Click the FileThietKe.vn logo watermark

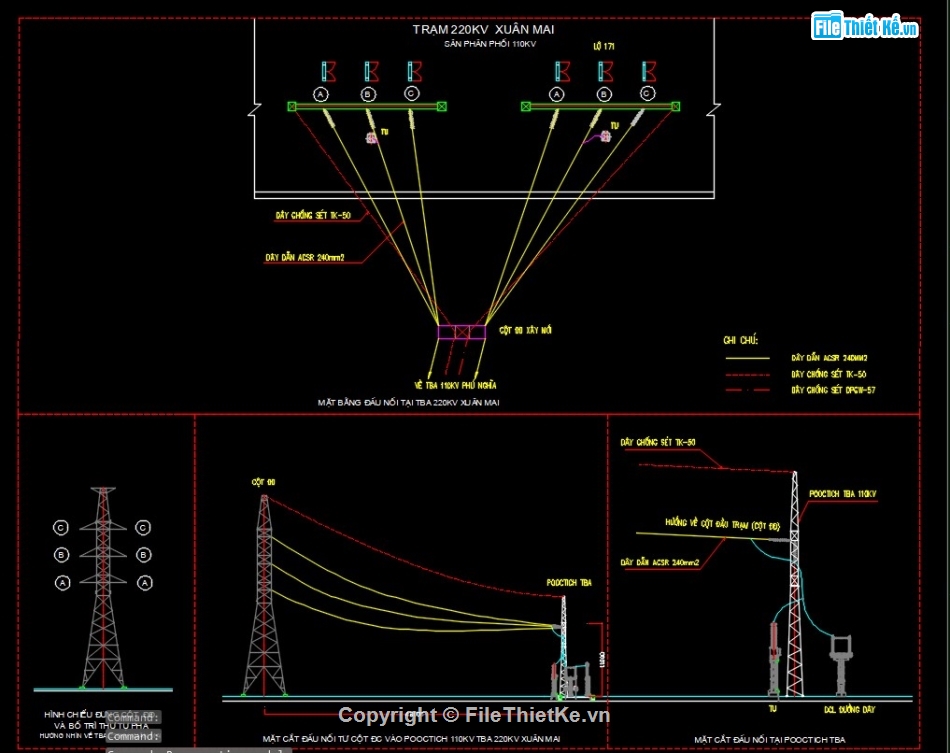(866, 27)
